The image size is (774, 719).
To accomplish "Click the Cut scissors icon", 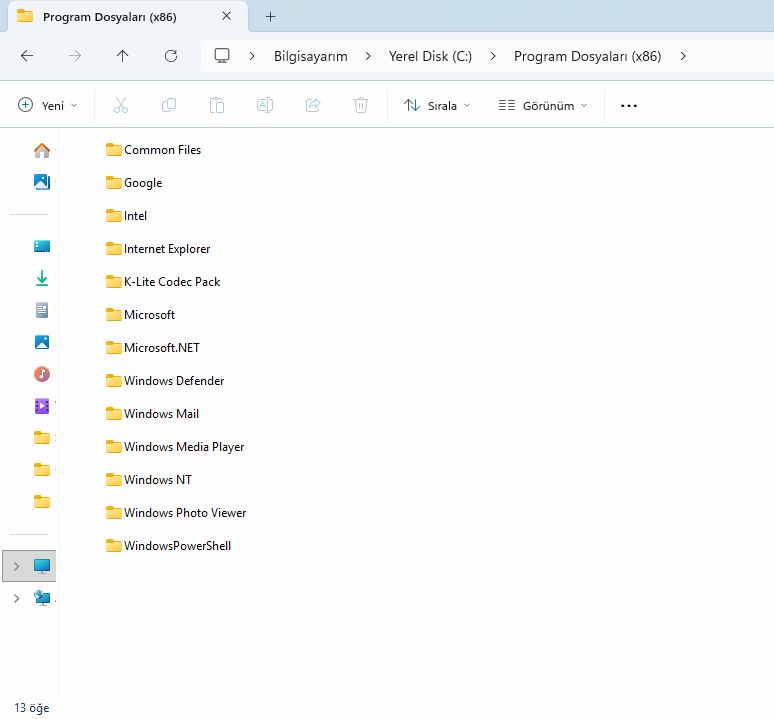I will pos(121,105).
